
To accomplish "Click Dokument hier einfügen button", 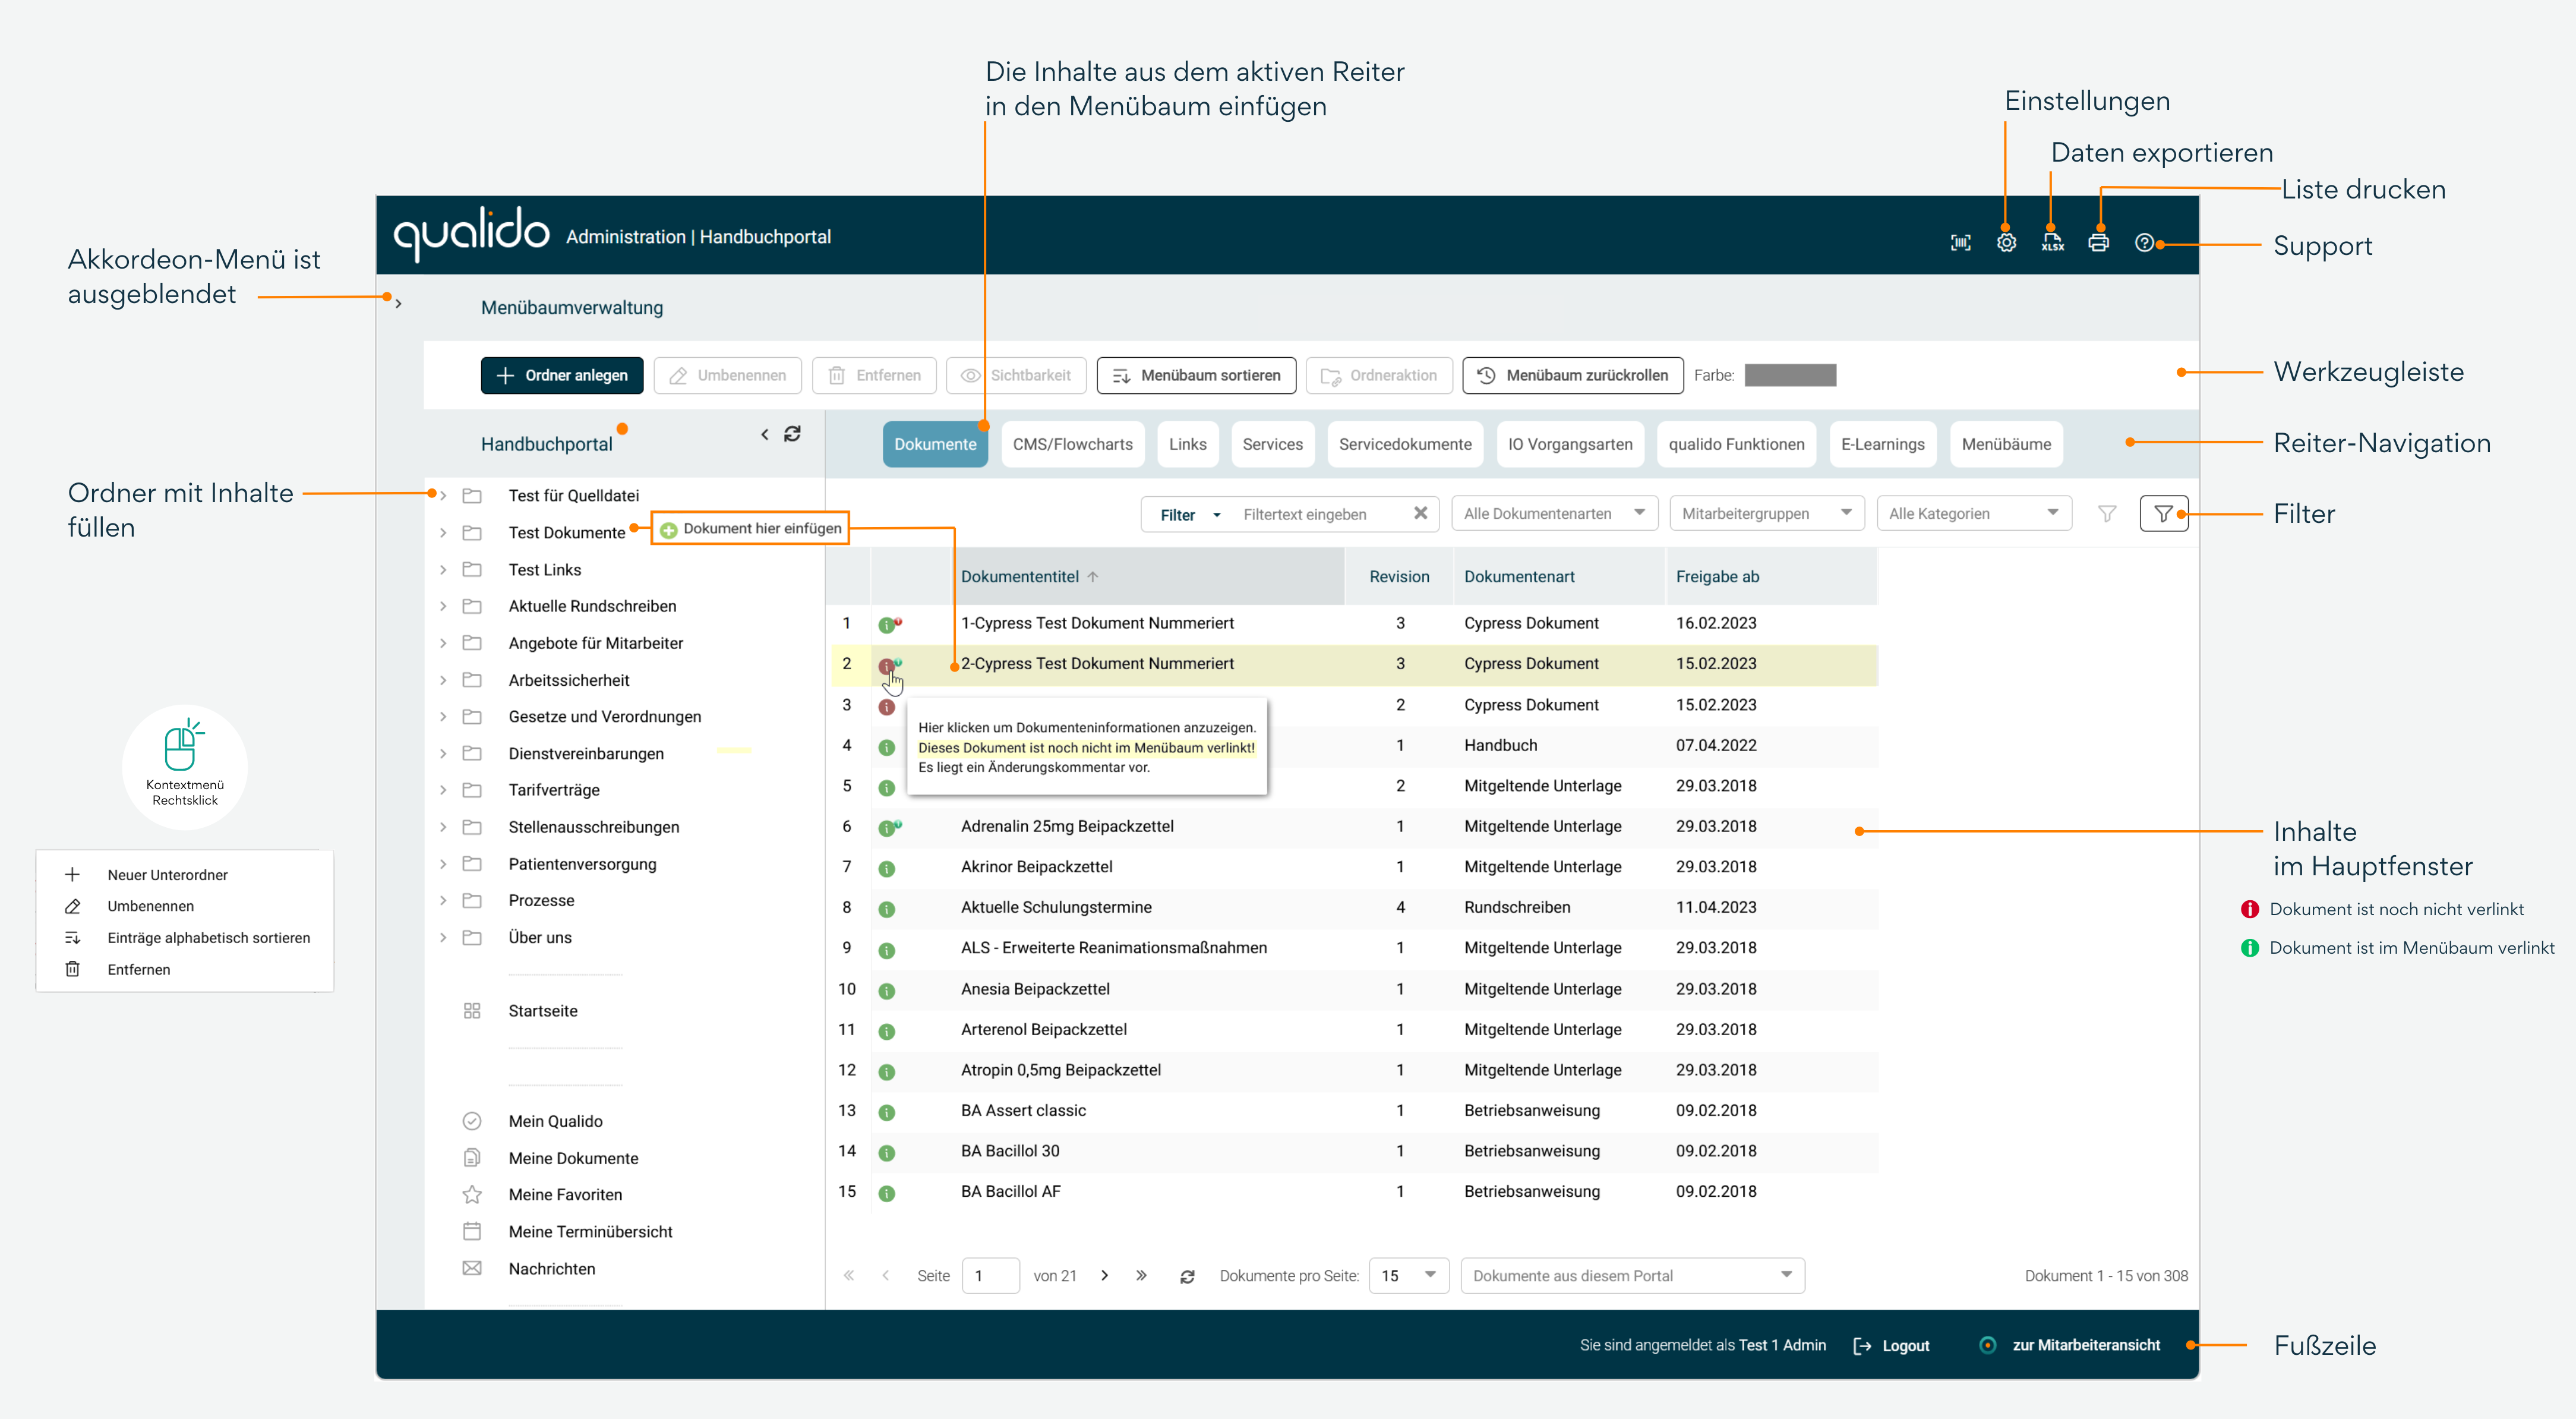I will [x=750, y=528].
